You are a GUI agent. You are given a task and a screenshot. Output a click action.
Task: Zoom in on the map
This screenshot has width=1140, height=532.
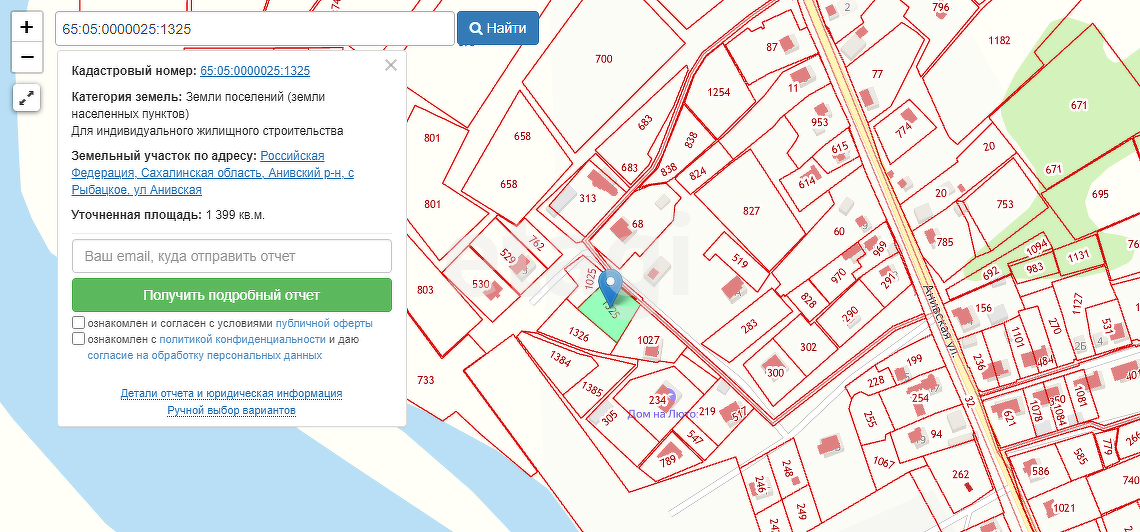pos(27,28)
